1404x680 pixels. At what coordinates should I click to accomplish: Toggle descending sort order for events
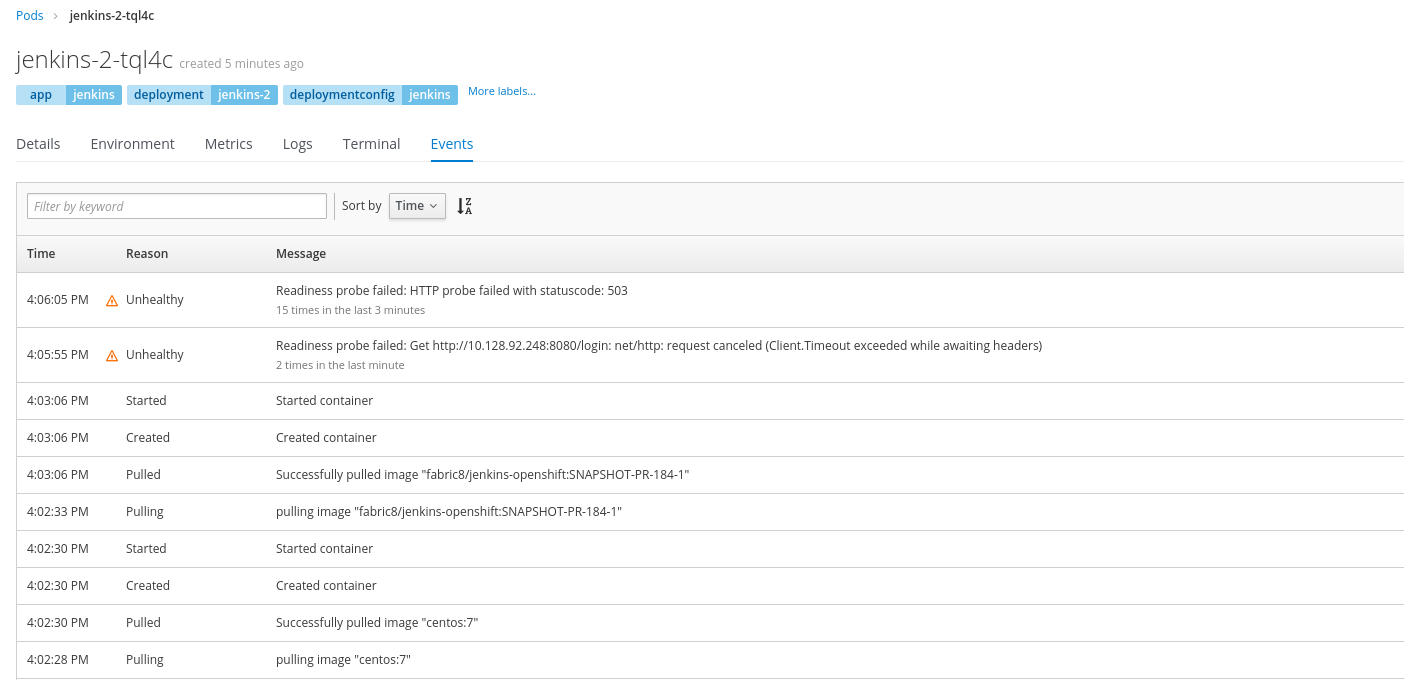464,205
